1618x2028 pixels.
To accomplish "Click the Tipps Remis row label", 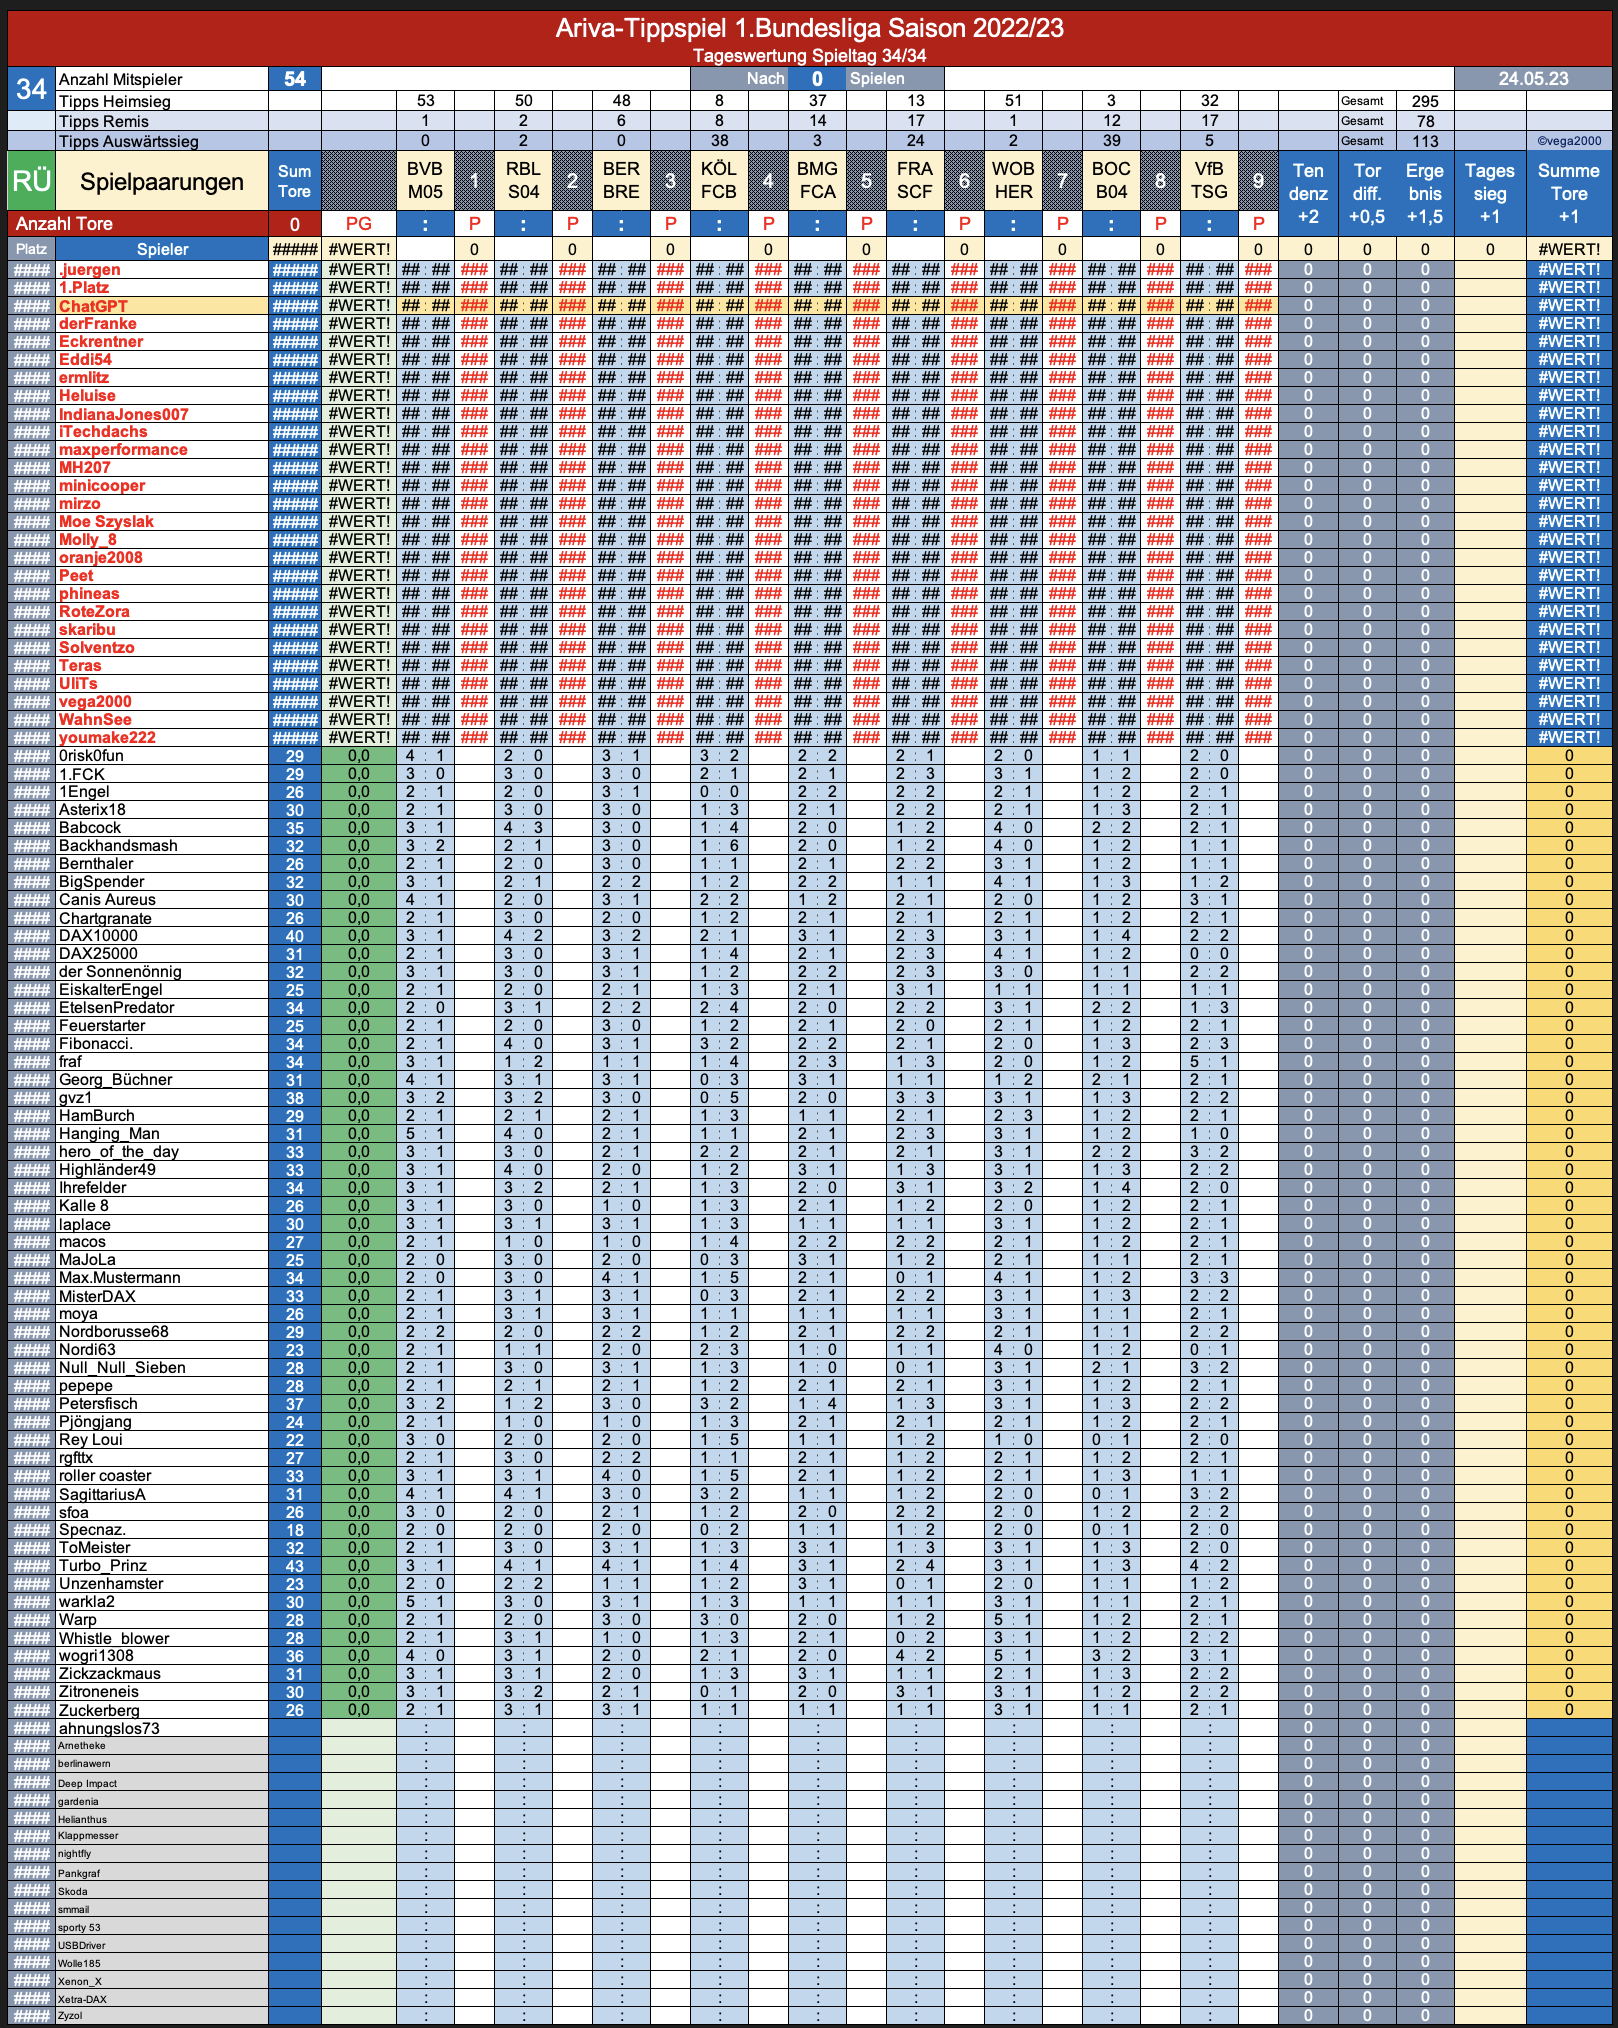I will 104,121.
